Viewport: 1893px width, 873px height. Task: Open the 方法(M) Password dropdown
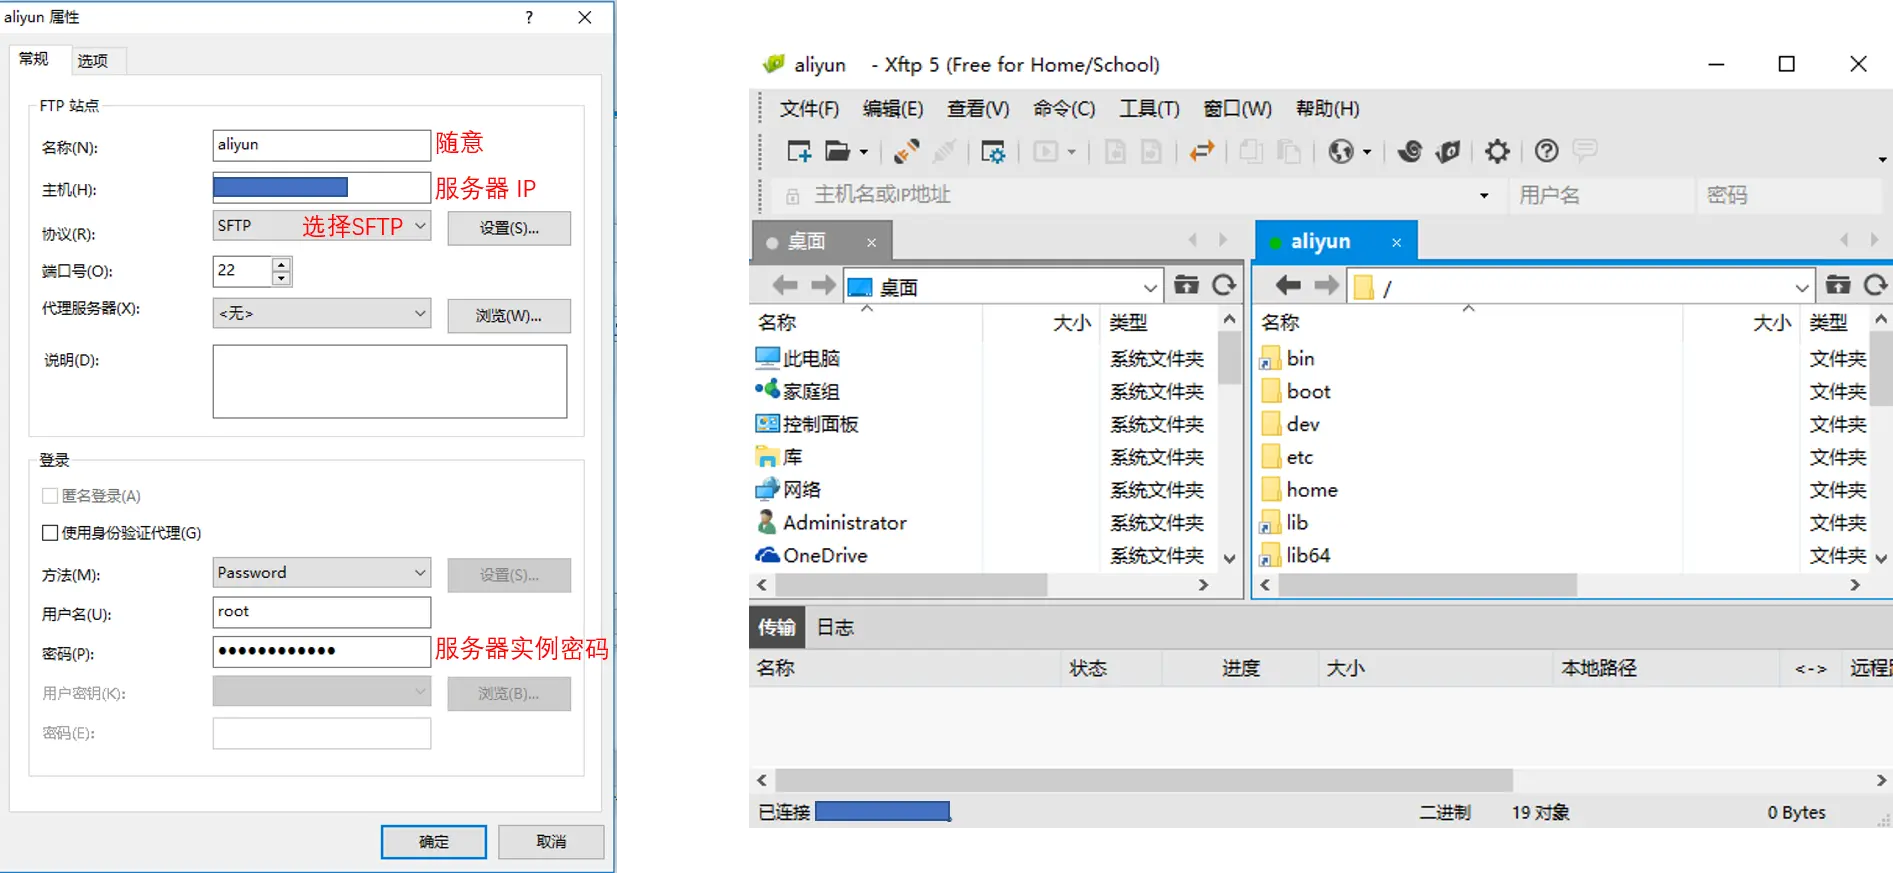click(420, 573)
